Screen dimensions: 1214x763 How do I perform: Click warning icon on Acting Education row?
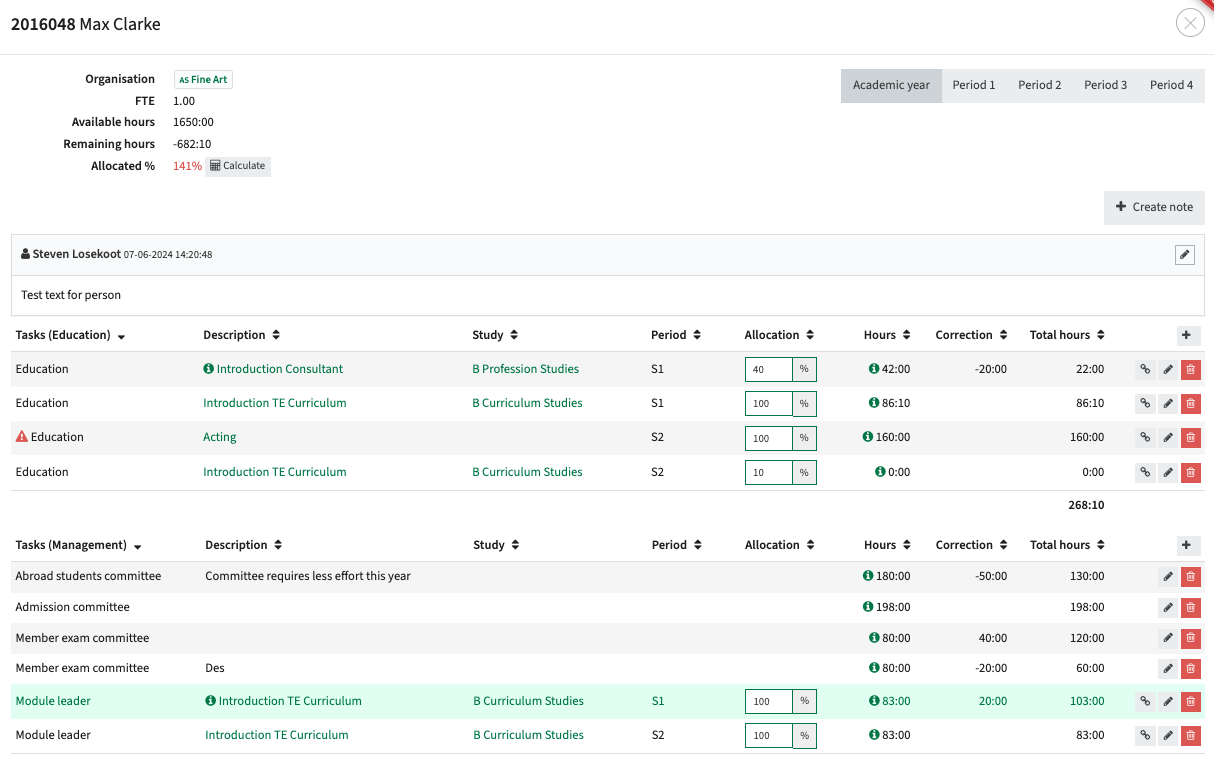[x=22, y=437]
